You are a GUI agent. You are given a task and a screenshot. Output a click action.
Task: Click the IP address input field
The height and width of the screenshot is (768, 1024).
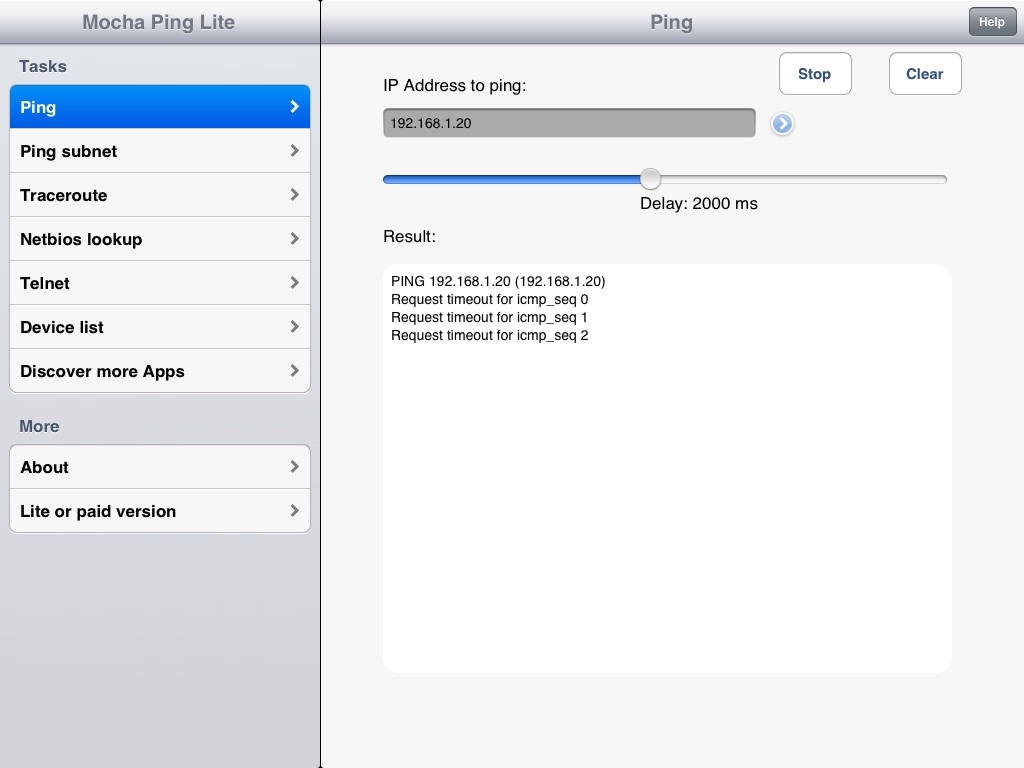[569, 123]
